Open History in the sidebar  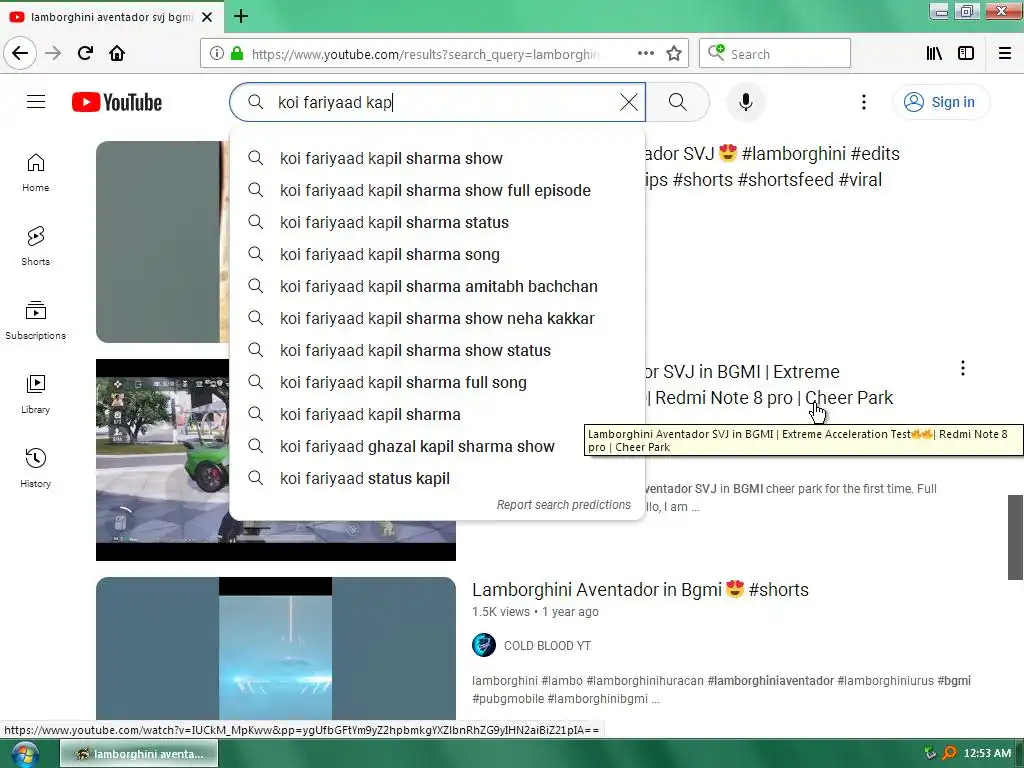(x=35, y=468)
